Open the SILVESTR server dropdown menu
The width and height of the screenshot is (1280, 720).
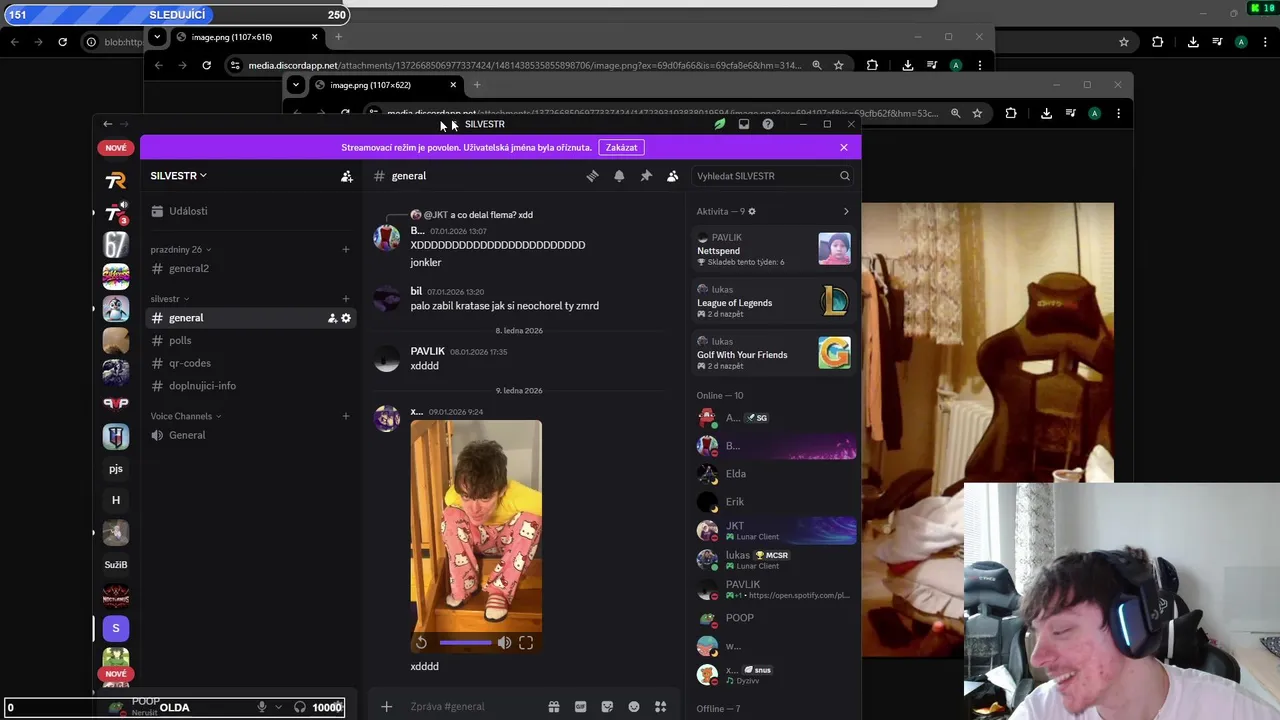179,176
